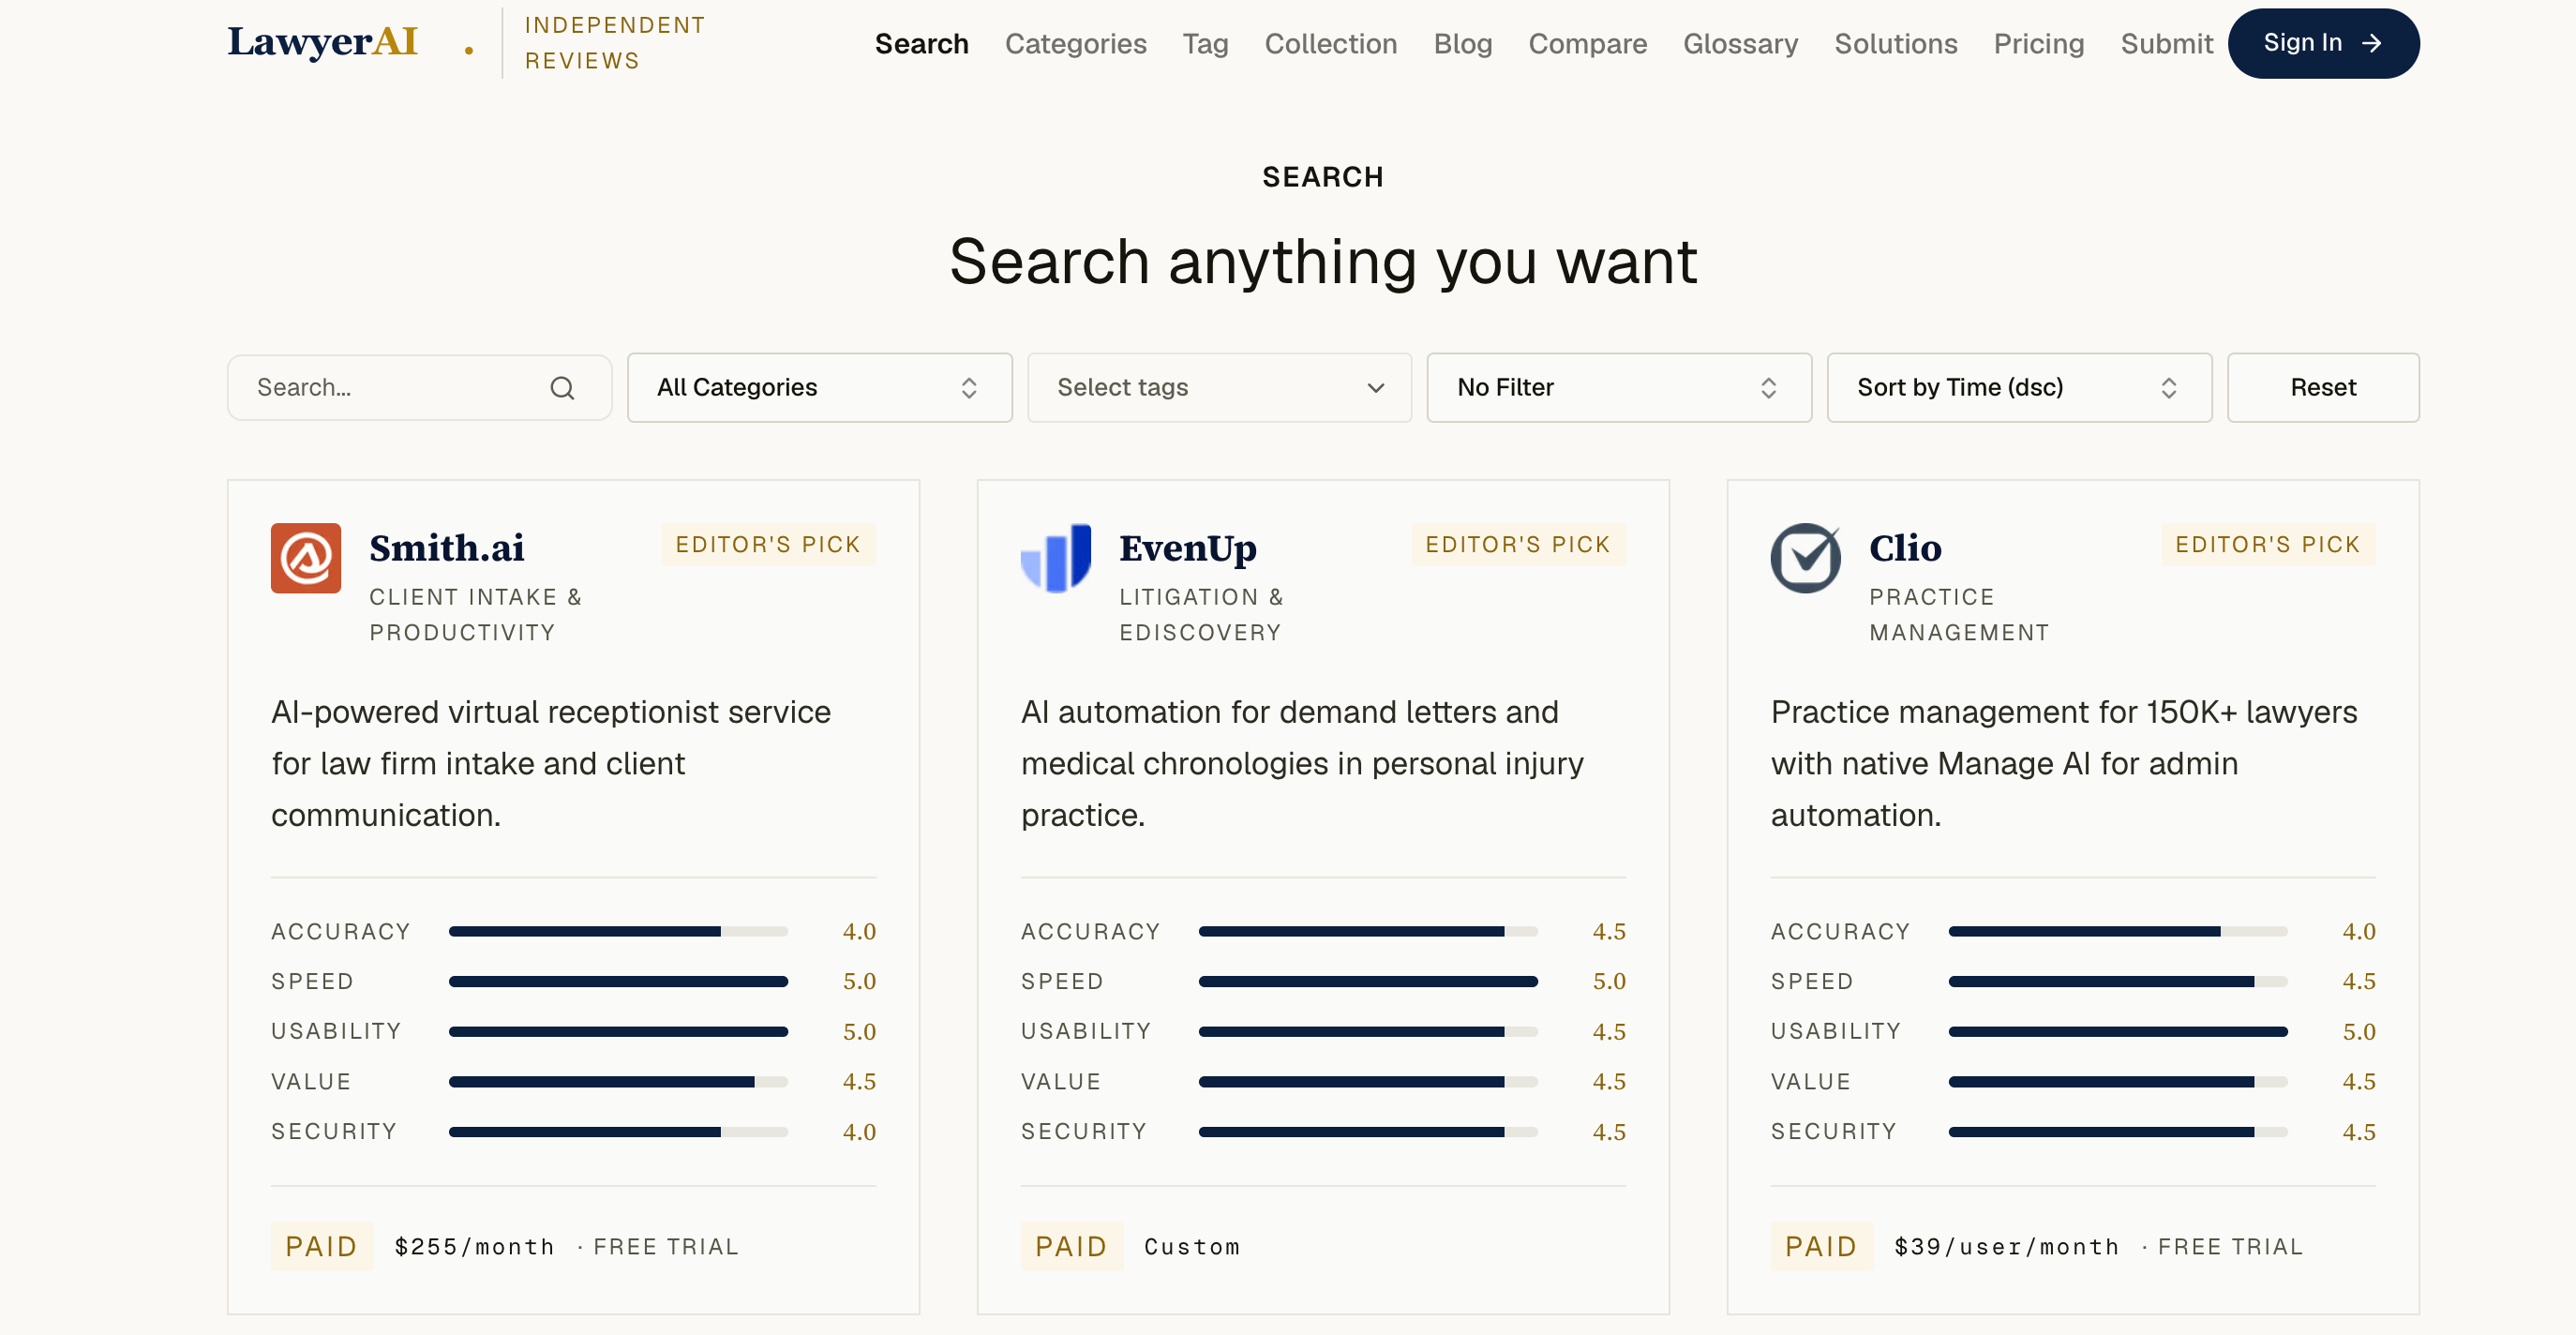Click Smith.ai '$255/month' price text

(x=474, y=1247)
